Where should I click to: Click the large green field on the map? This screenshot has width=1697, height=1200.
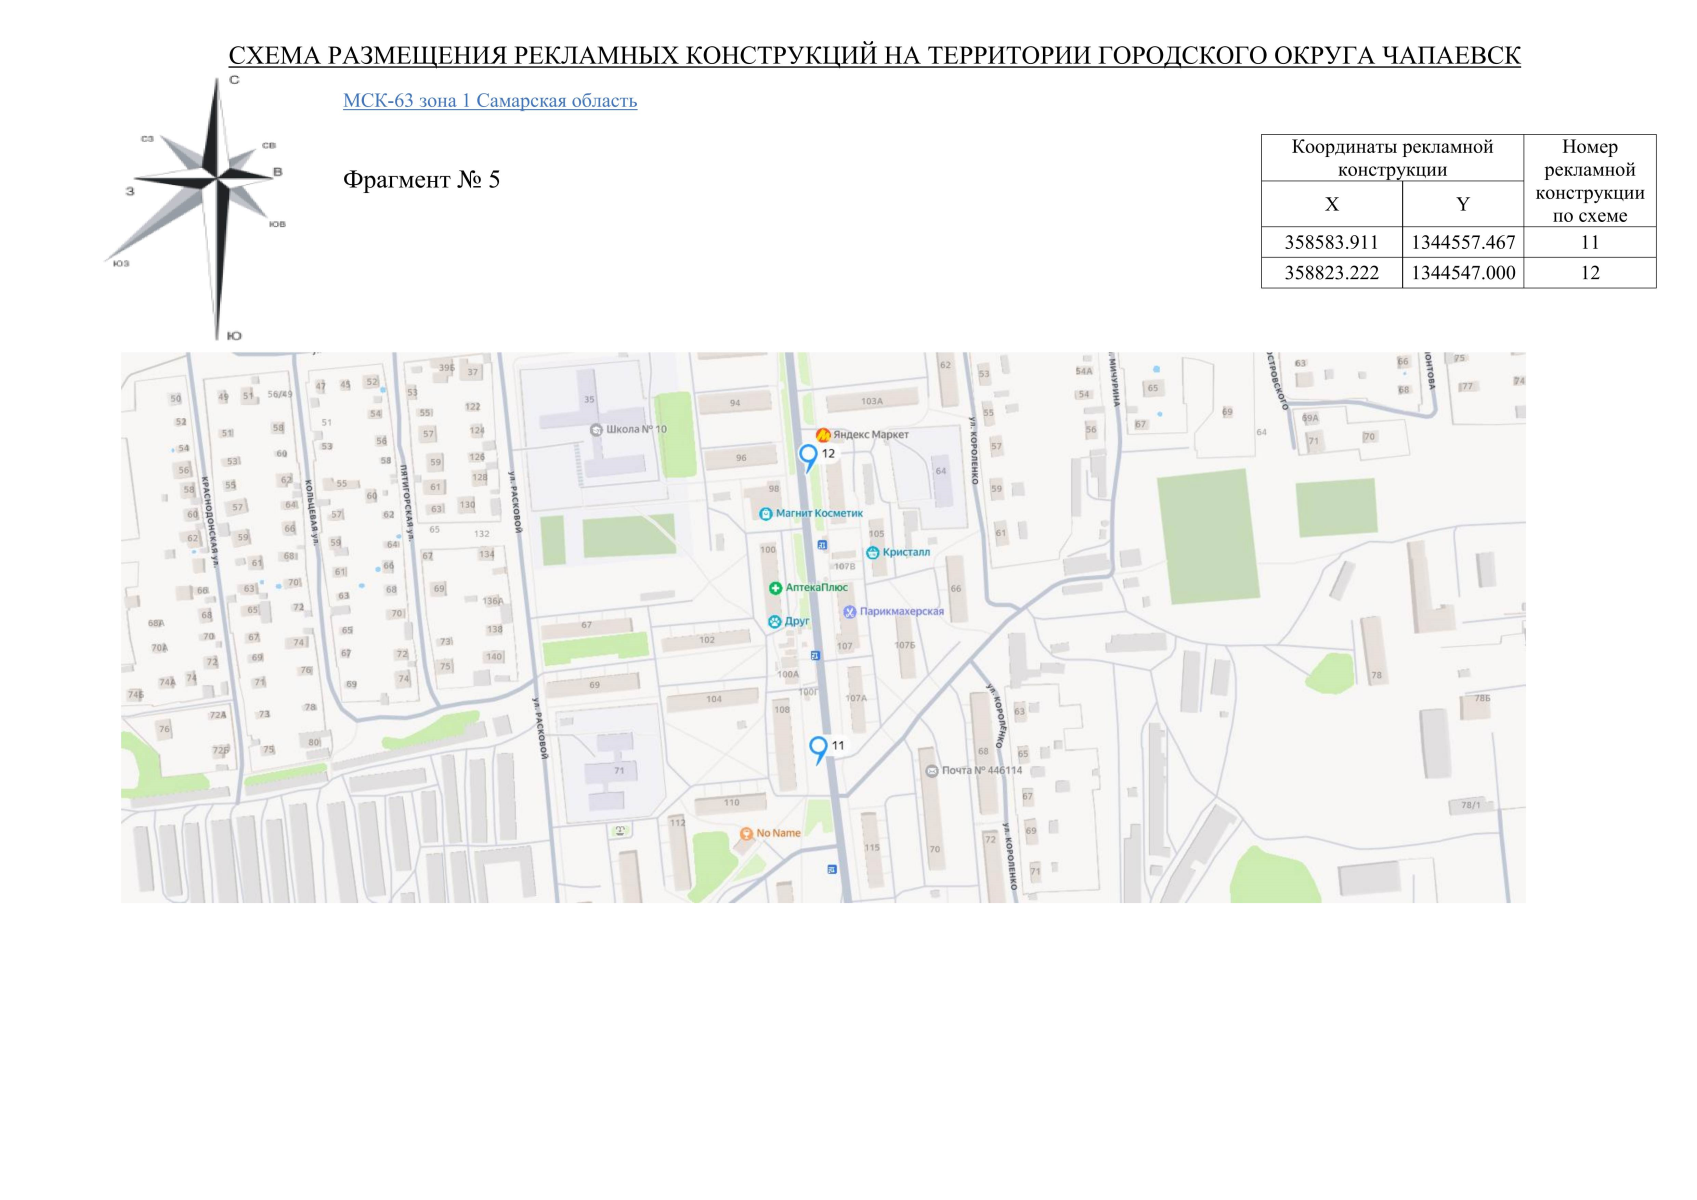point(1207,536)
